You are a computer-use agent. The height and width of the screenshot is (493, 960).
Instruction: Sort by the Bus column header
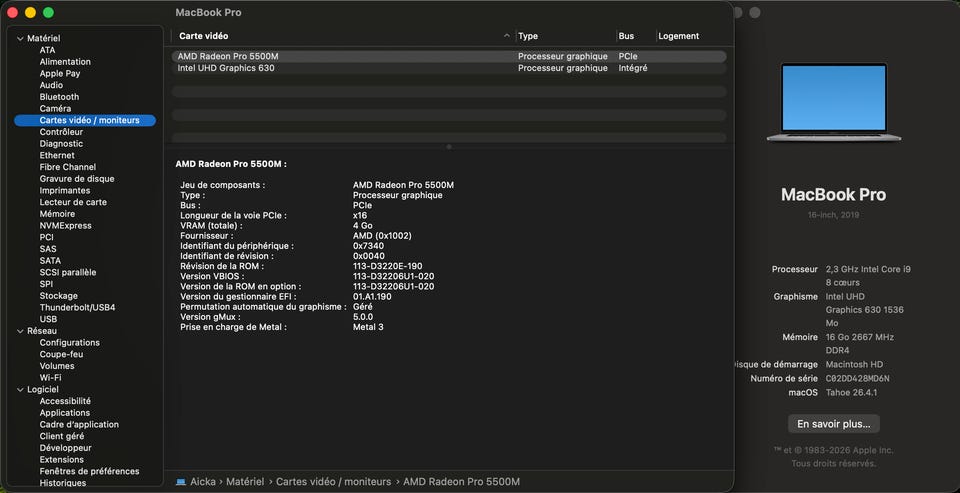[626, 36]
